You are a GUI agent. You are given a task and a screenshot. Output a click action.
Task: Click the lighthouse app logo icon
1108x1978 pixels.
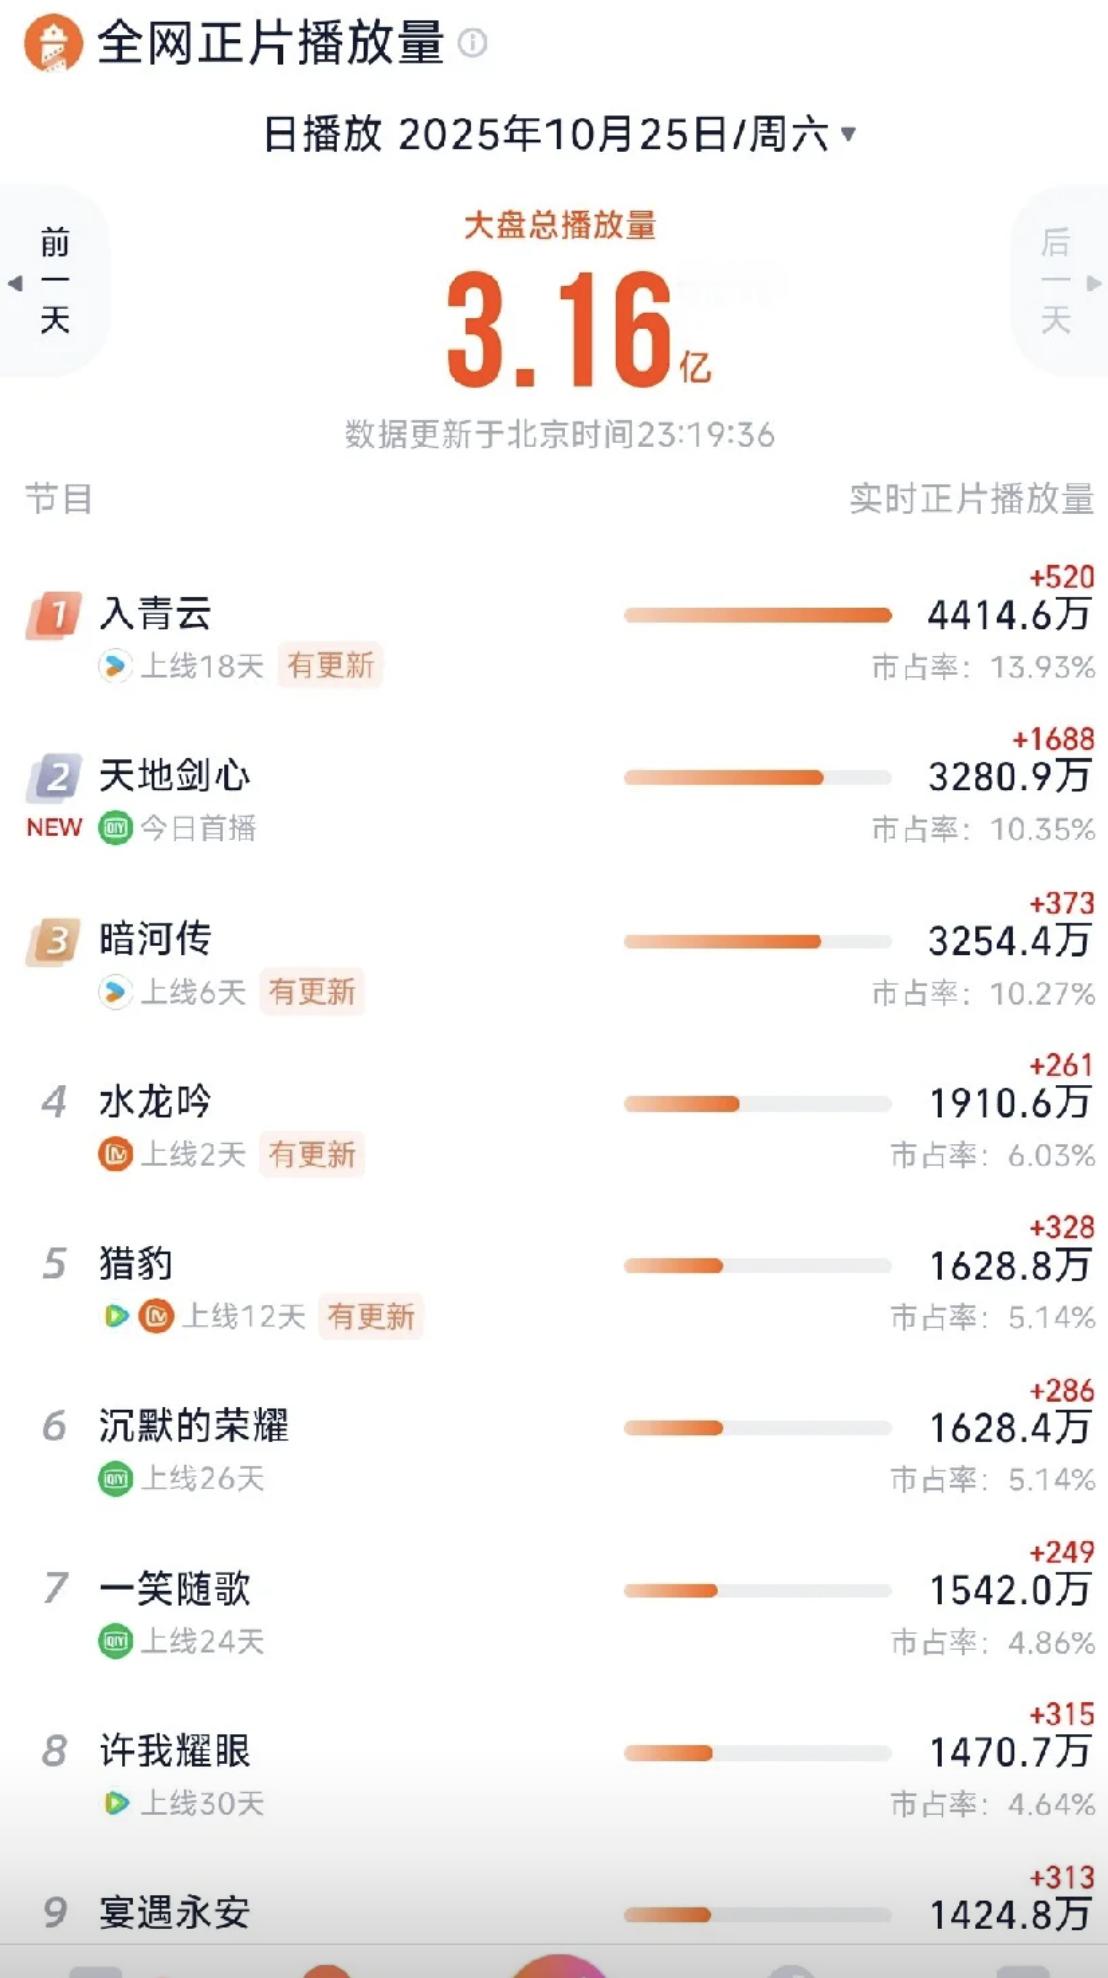(x=52, y=43)
